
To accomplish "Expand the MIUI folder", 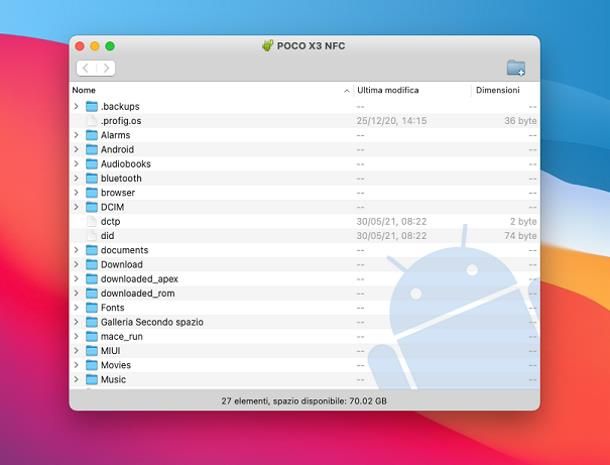I will click(76, 351).
